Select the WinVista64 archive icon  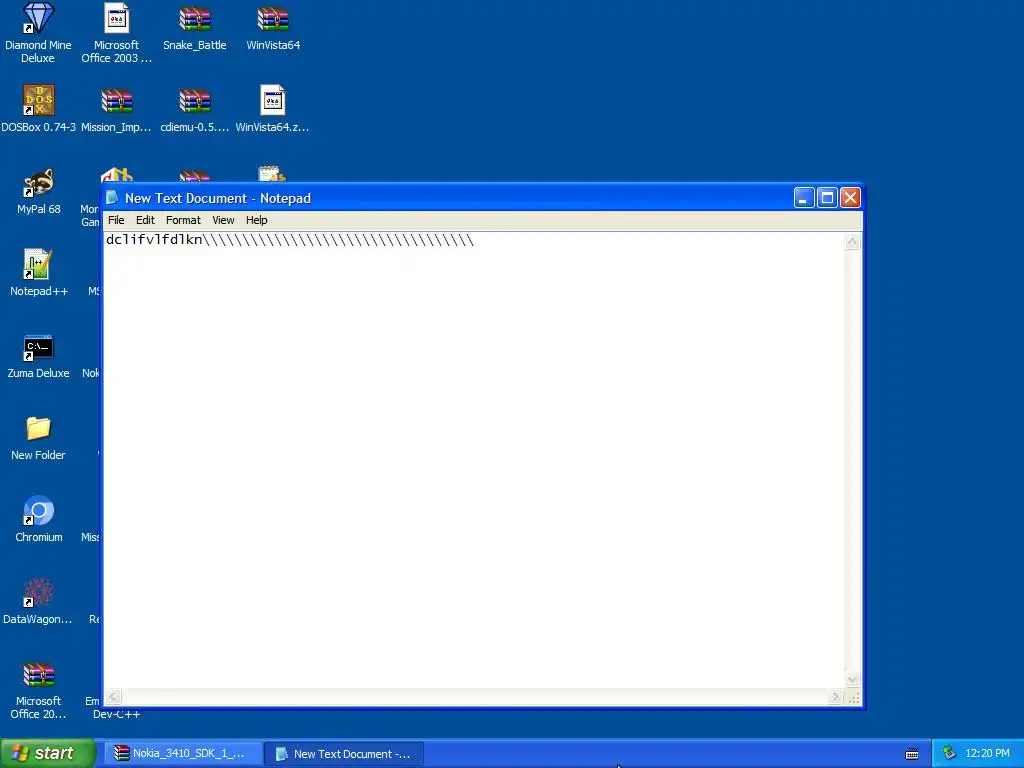tap(273, 27)
